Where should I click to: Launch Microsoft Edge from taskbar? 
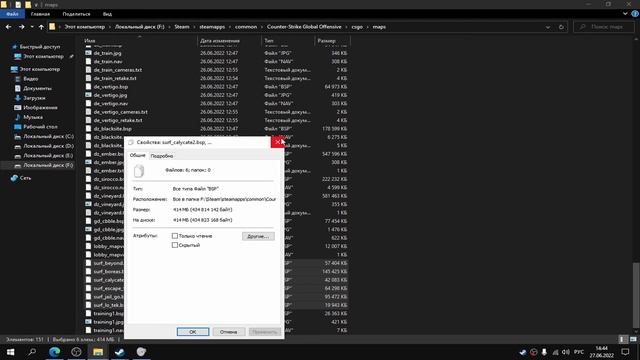(54, 352)
